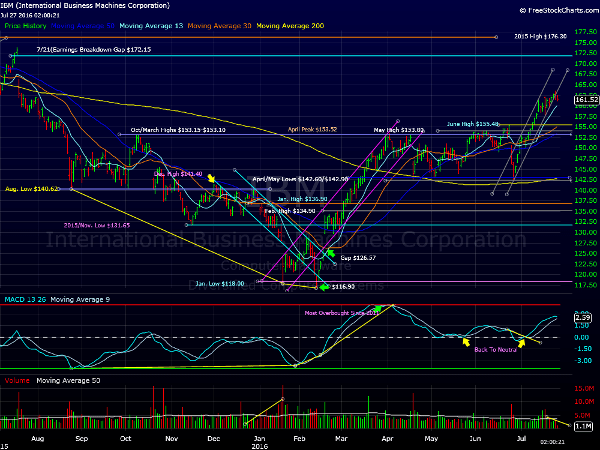Image resolution: width=600 pixels, height=450 pixels.
Task: Click the 'Jan. Low $118.00' annotation
Action: [220, 284]
